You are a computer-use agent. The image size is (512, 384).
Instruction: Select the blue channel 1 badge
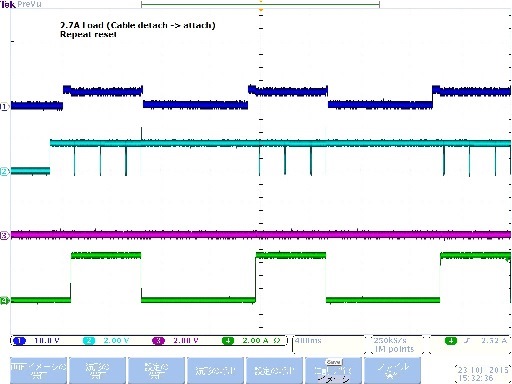(20, 341)
